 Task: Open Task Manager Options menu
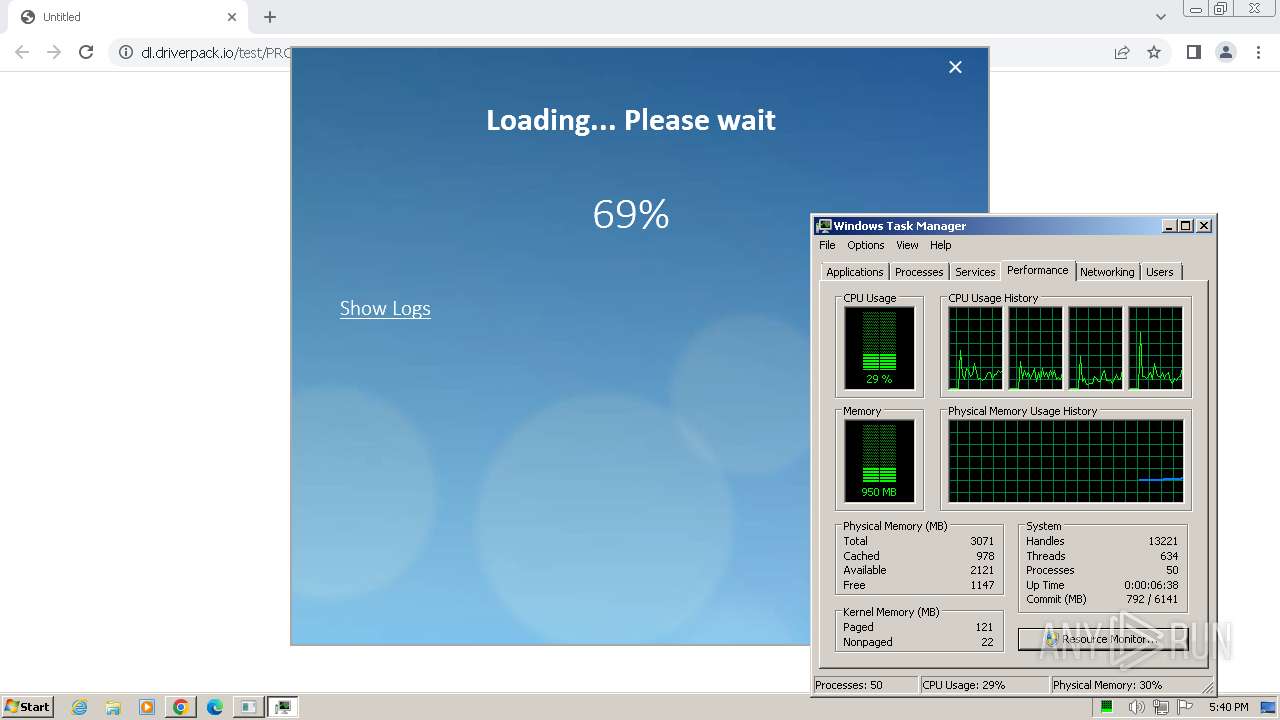click(x=866, y=245)
